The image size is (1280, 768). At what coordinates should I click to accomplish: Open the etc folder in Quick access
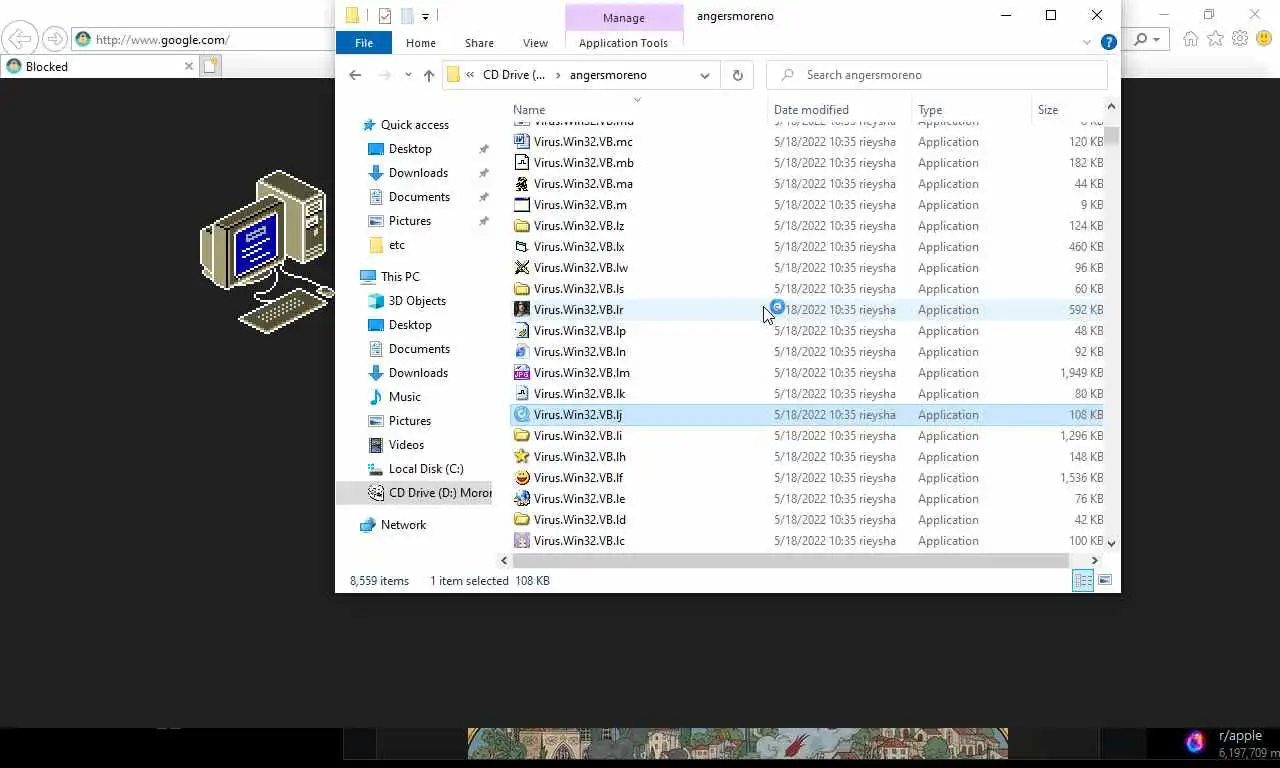click(x=397, y=245)
